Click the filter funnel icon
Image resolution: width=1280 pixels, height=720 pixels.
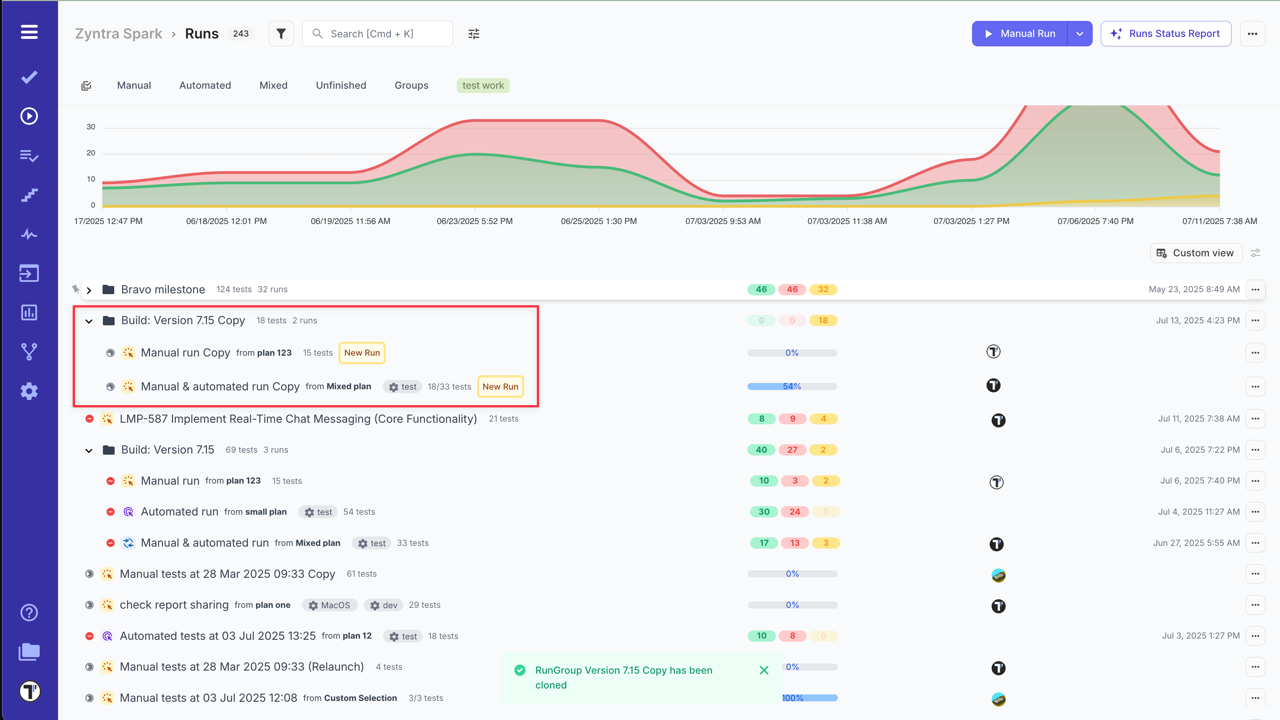(x=281, y=34)
